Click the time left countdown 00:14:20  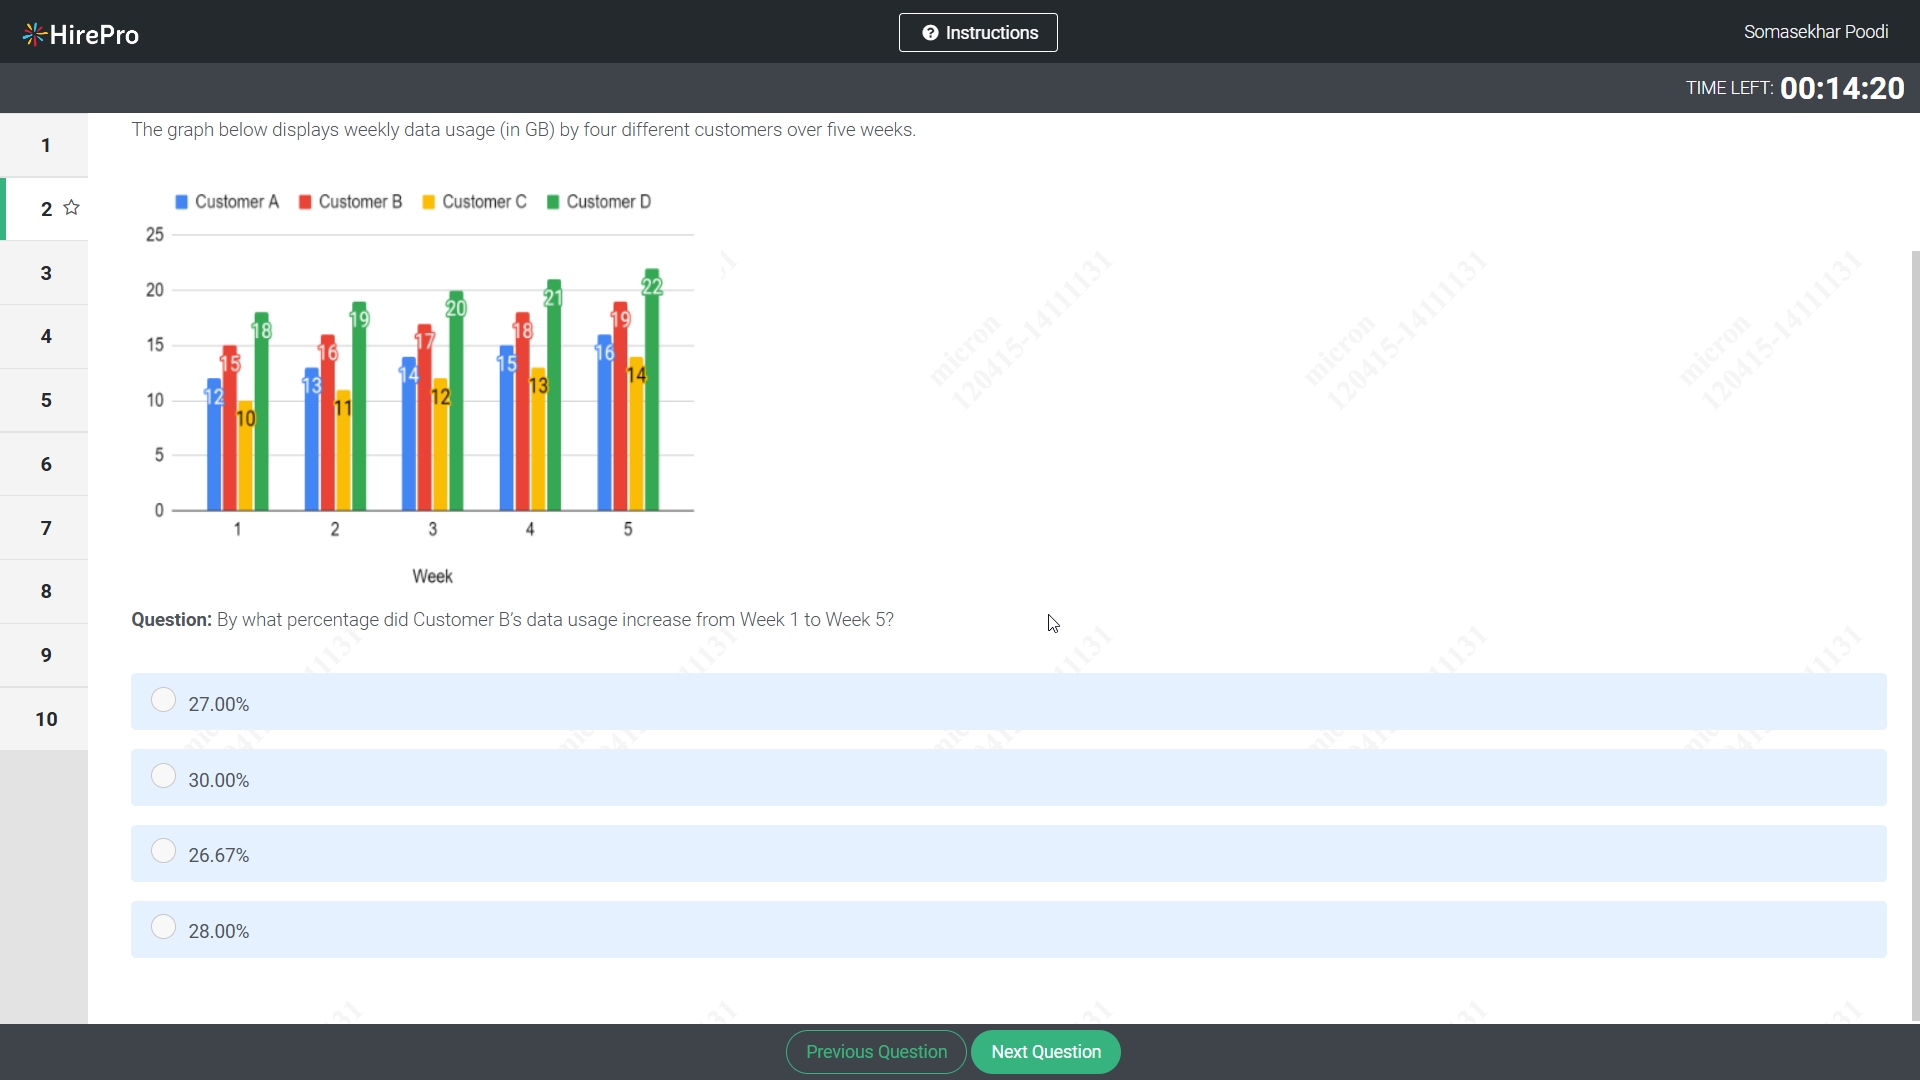coord(1842,88)
